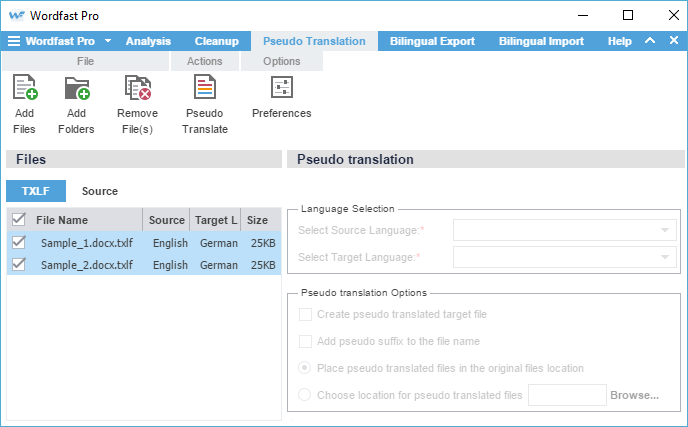Click the Remove File(s) icon
This screenshot has width=688, height=427.
pyautogui.click(x=137, y=90)
